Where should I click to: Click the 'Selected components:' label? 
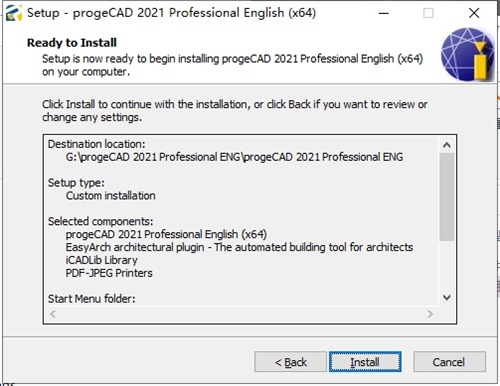pos(100,221)
